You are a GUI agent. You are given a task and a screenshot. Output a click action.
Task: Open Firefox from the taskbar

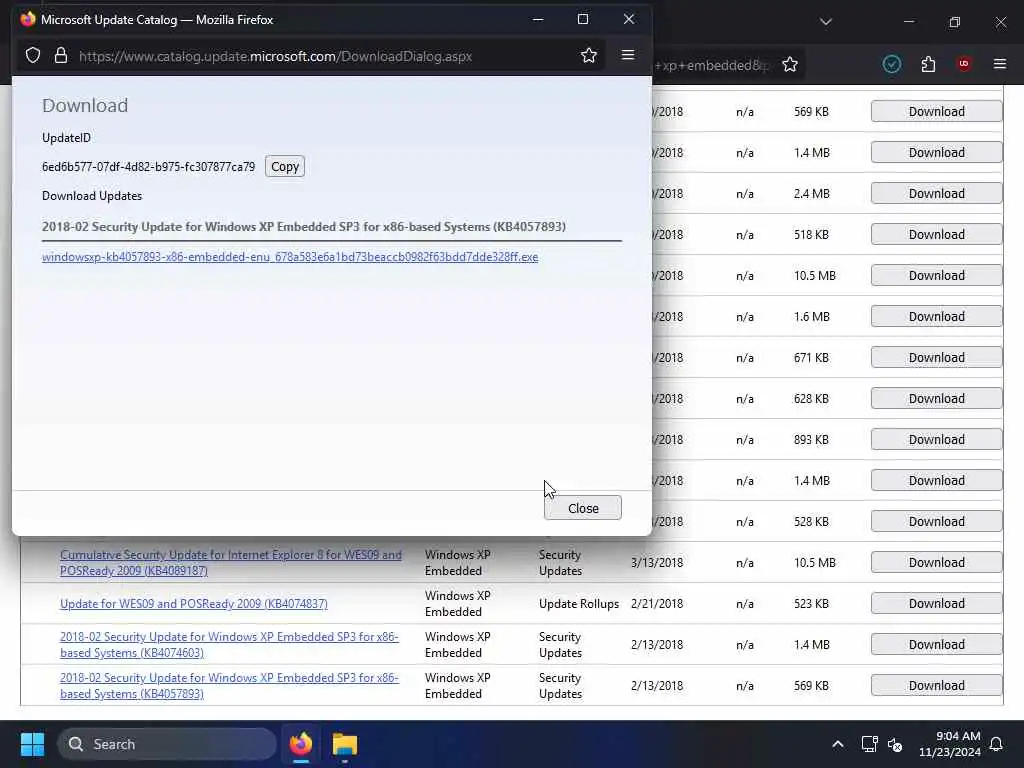(x=300, y=744)
